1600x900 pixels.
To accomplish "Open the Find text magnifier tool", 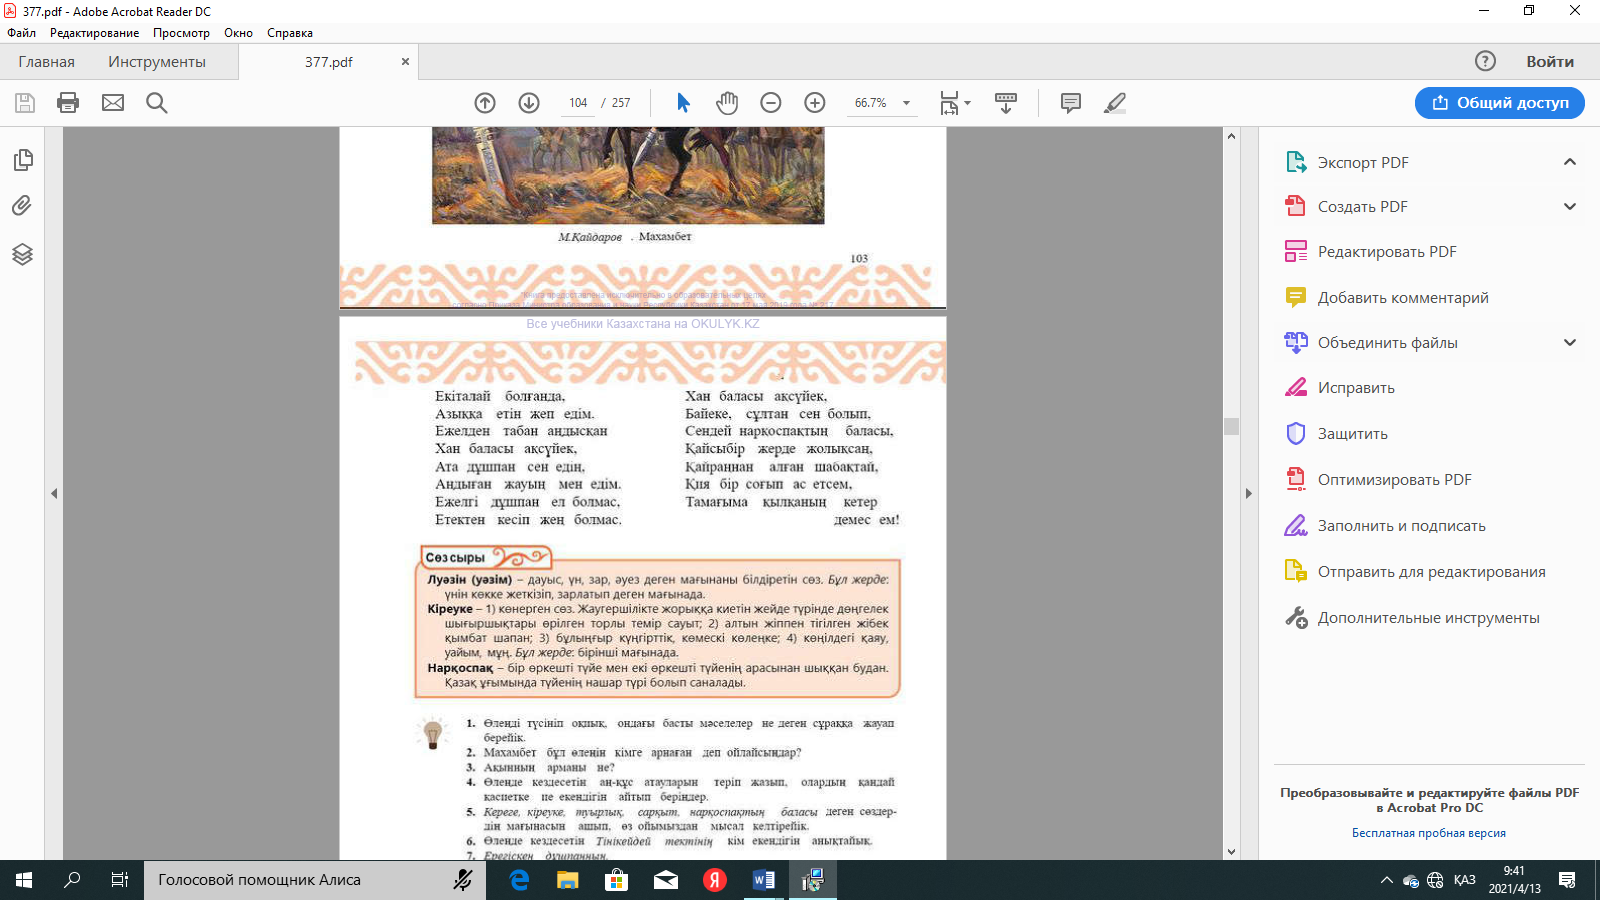I will point(157,103).
